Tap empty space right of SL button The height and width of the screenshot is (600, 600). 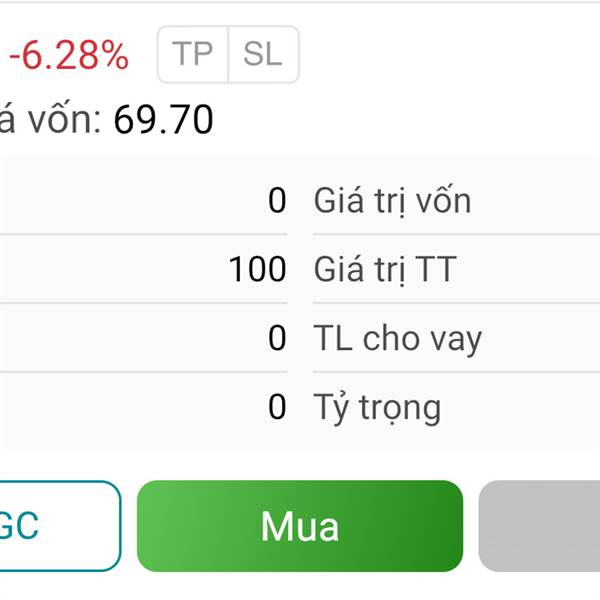pos(450,55)
